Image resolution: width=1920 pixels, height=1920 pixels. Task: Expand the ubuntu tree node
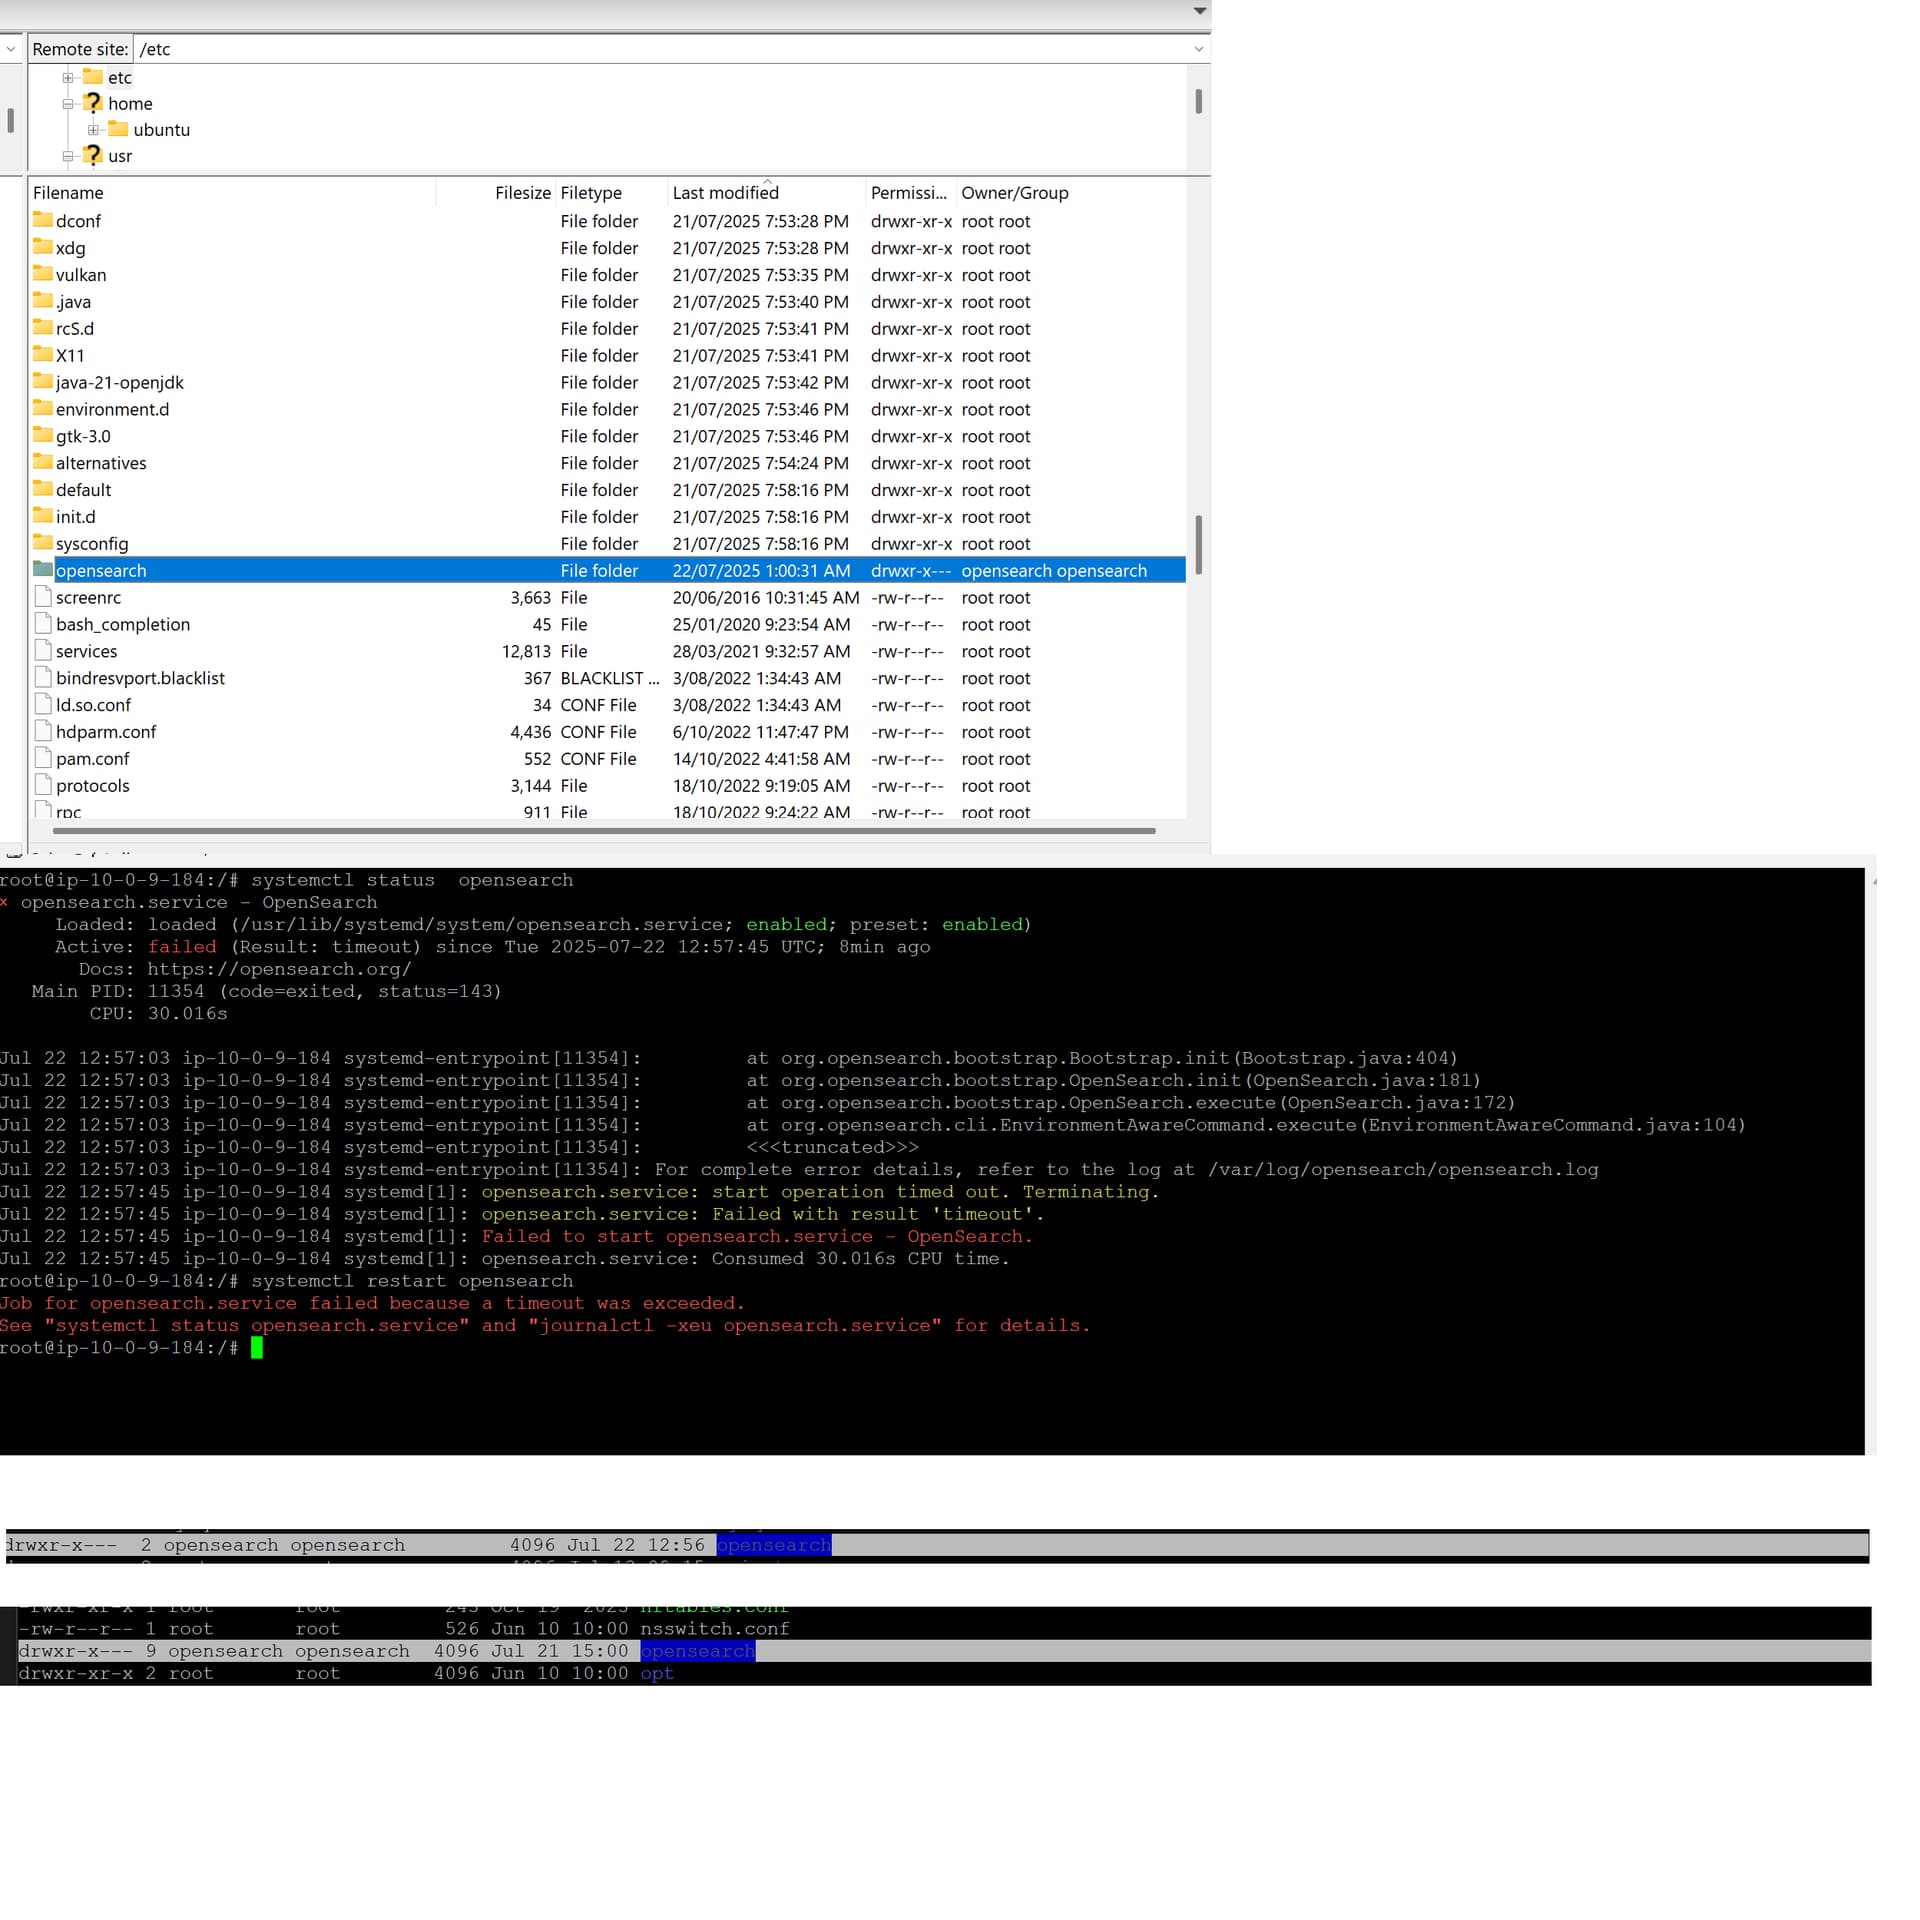pyautogui.click(x=93, y=130)
